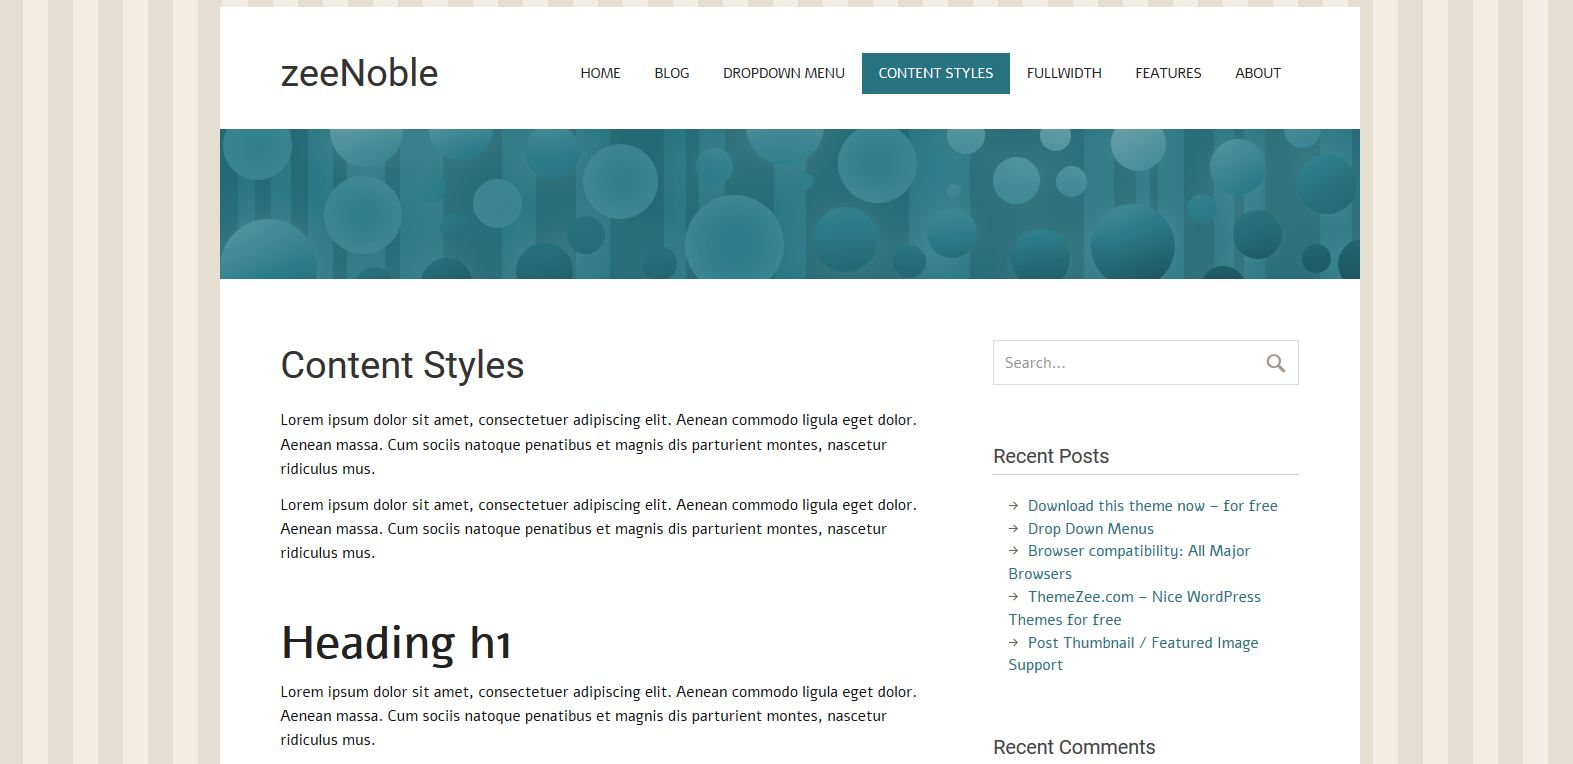Focus the Search input field
This screenshot has height=764, width=1573.
tap(1127, 363)
